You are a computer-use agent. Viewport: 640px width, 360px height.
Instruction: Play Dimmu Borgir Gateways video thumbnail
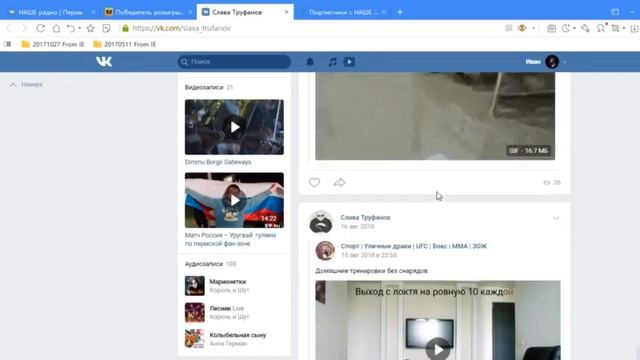[x=234, y=127]
